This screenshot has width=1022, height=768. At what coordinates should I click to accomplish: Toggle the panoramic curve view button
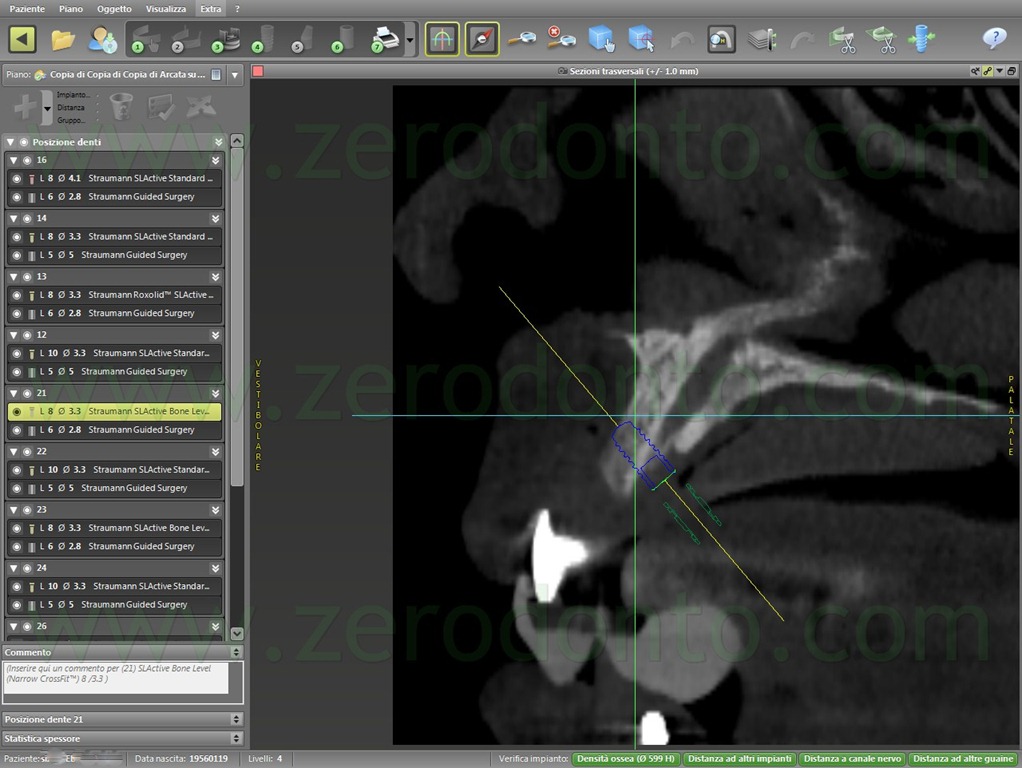click(442, 39)
